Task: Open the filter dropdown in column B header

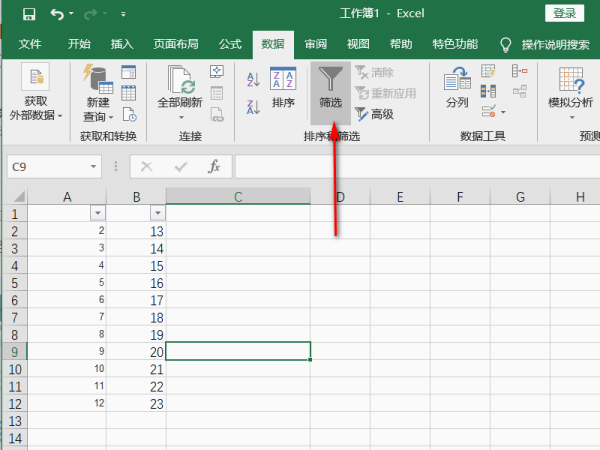Action: [157, 214]
